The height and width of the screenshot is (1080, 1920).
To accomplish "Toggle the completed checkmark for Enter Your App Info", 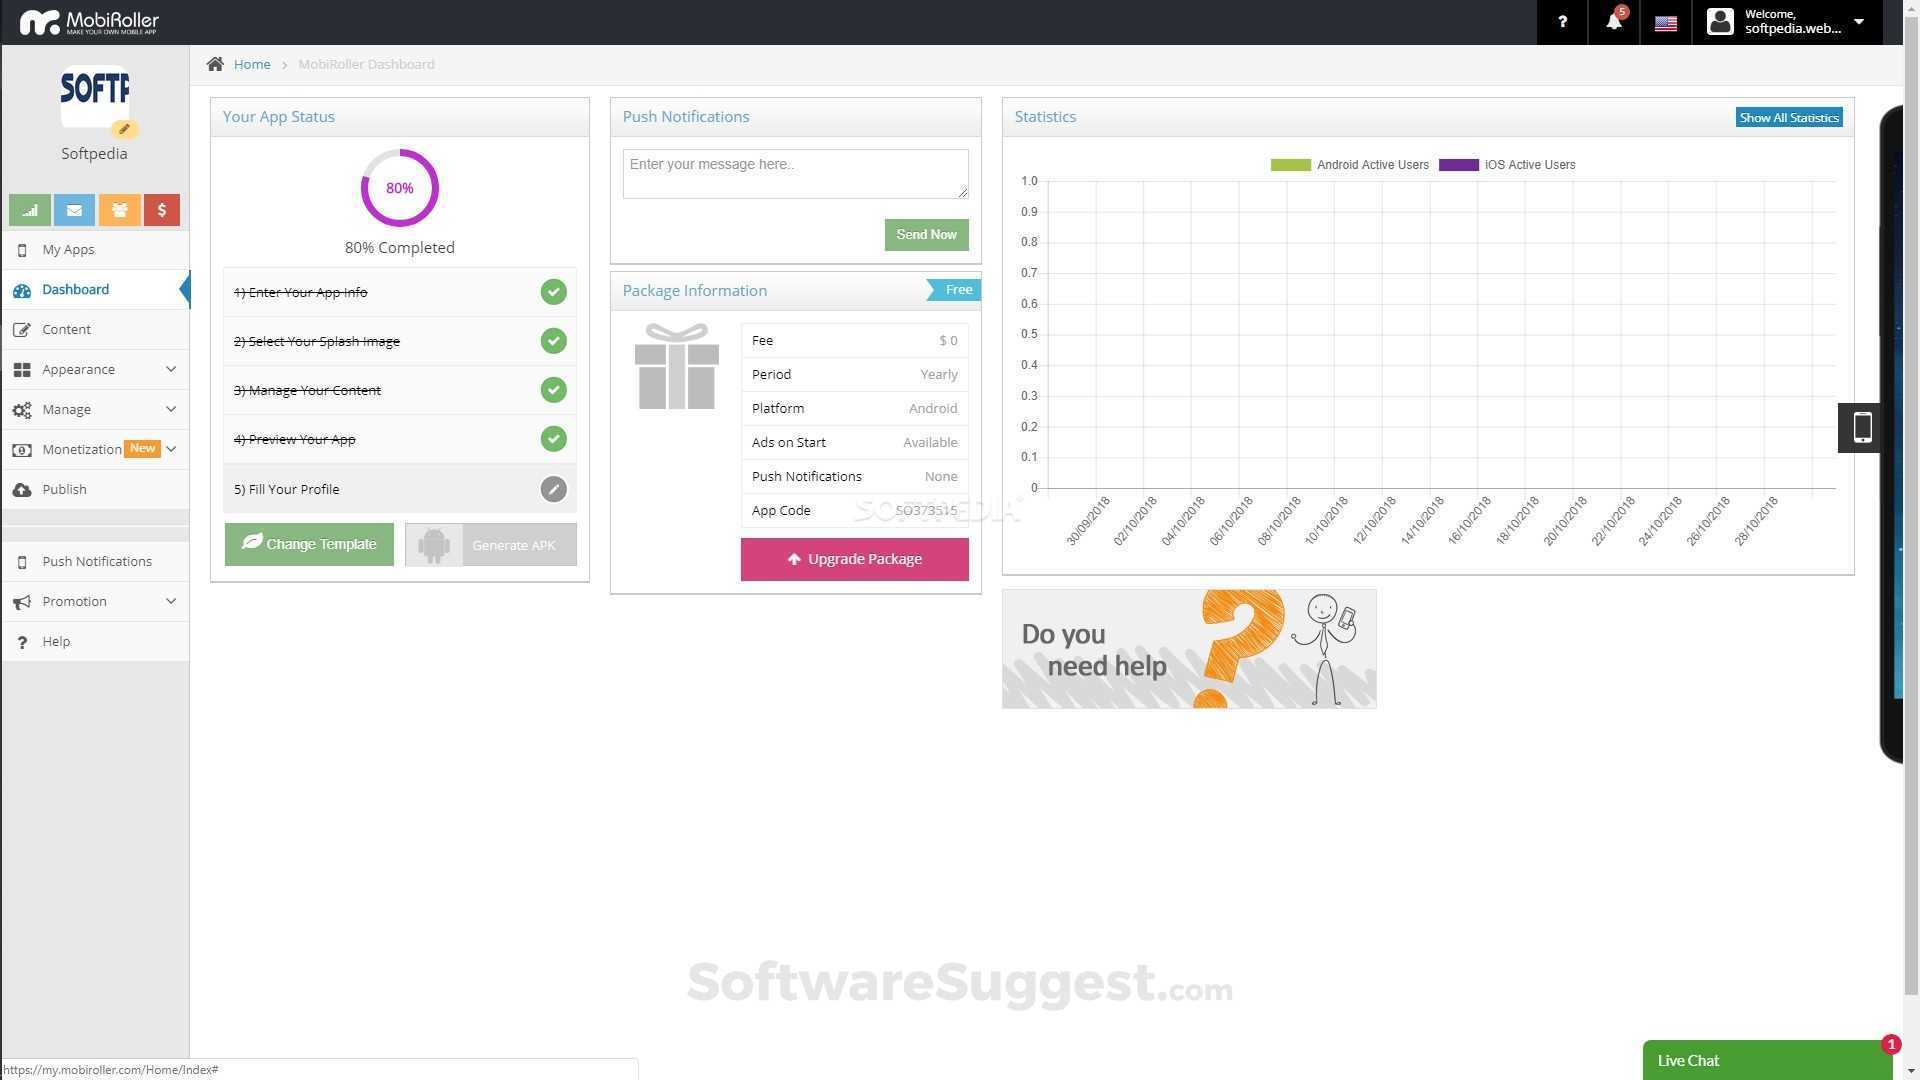I will [x=553, y=291].
